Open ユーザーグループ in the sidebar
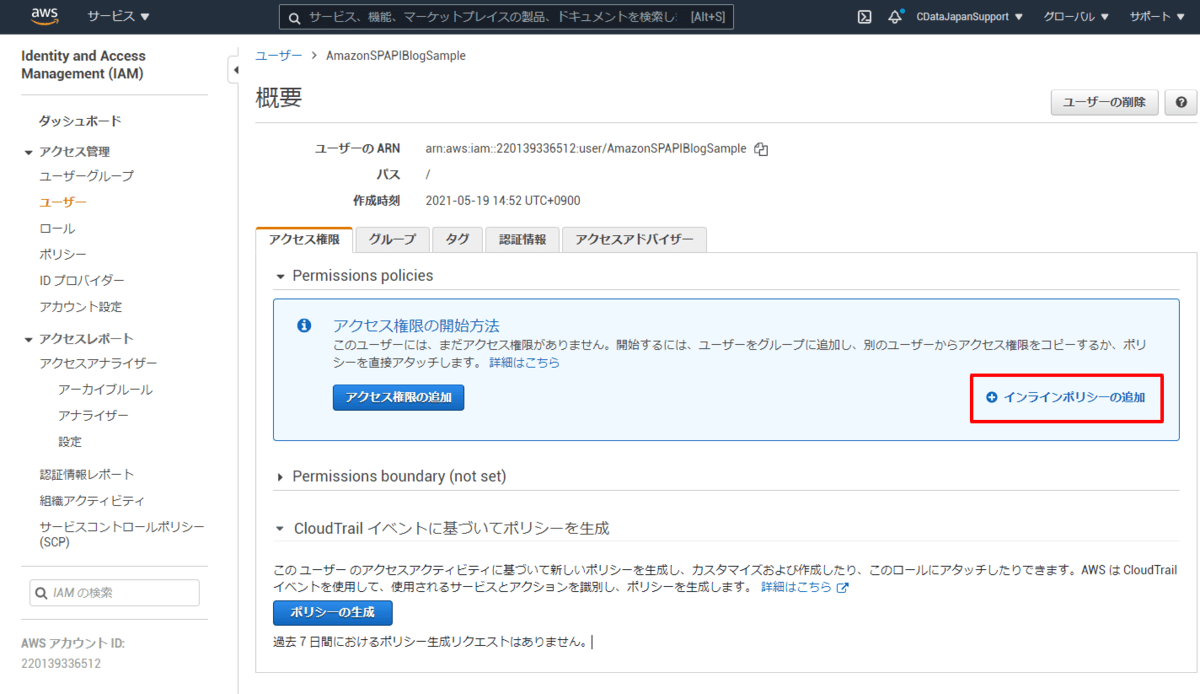Viewport: 1200px width, 694px height. coord(86,176)
